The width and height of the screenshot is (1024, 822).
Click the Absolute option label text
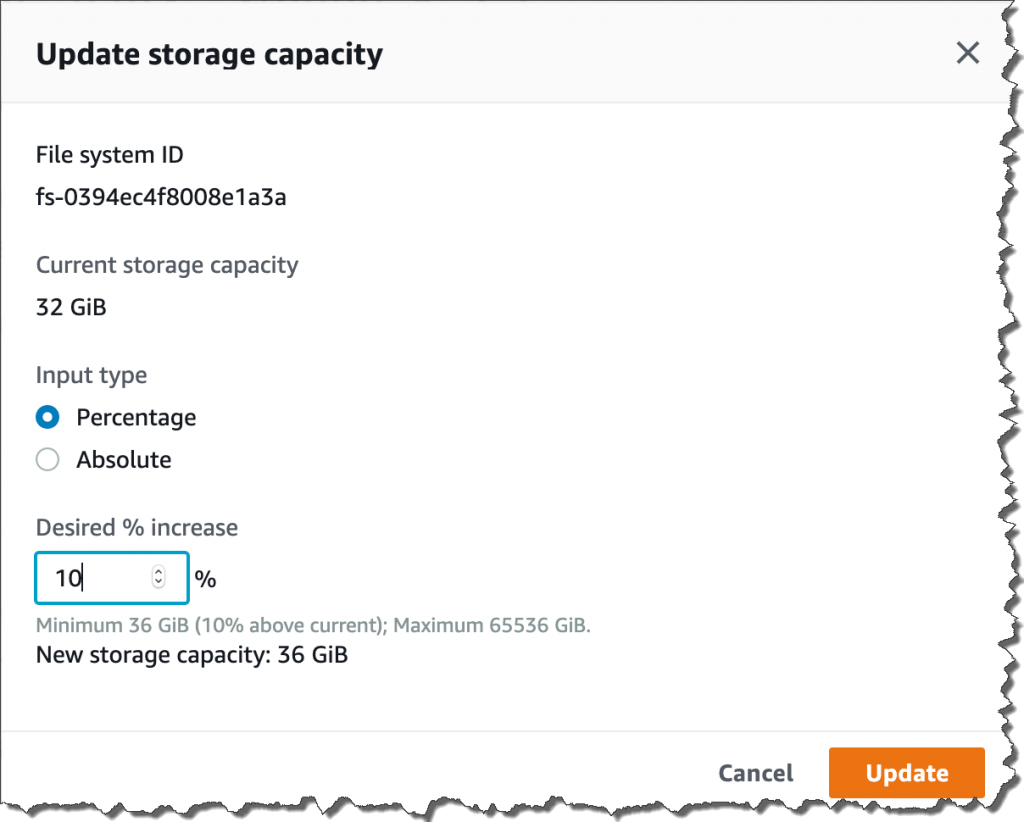click(124, 460)
